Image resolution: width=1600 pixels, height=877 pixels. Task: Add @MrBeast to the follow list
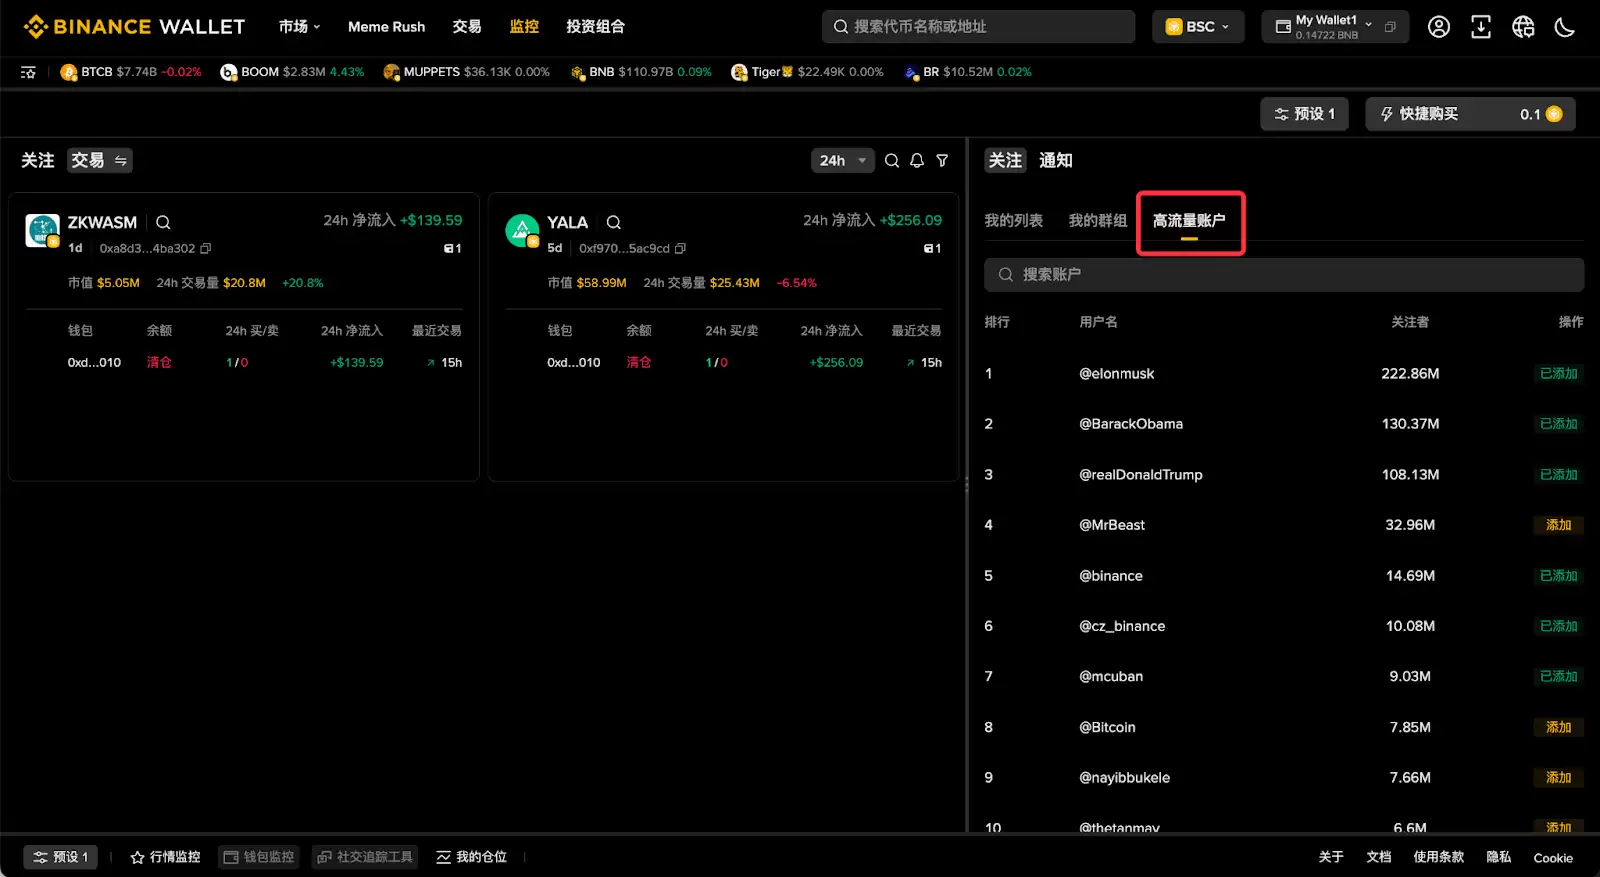(1558, 525)
